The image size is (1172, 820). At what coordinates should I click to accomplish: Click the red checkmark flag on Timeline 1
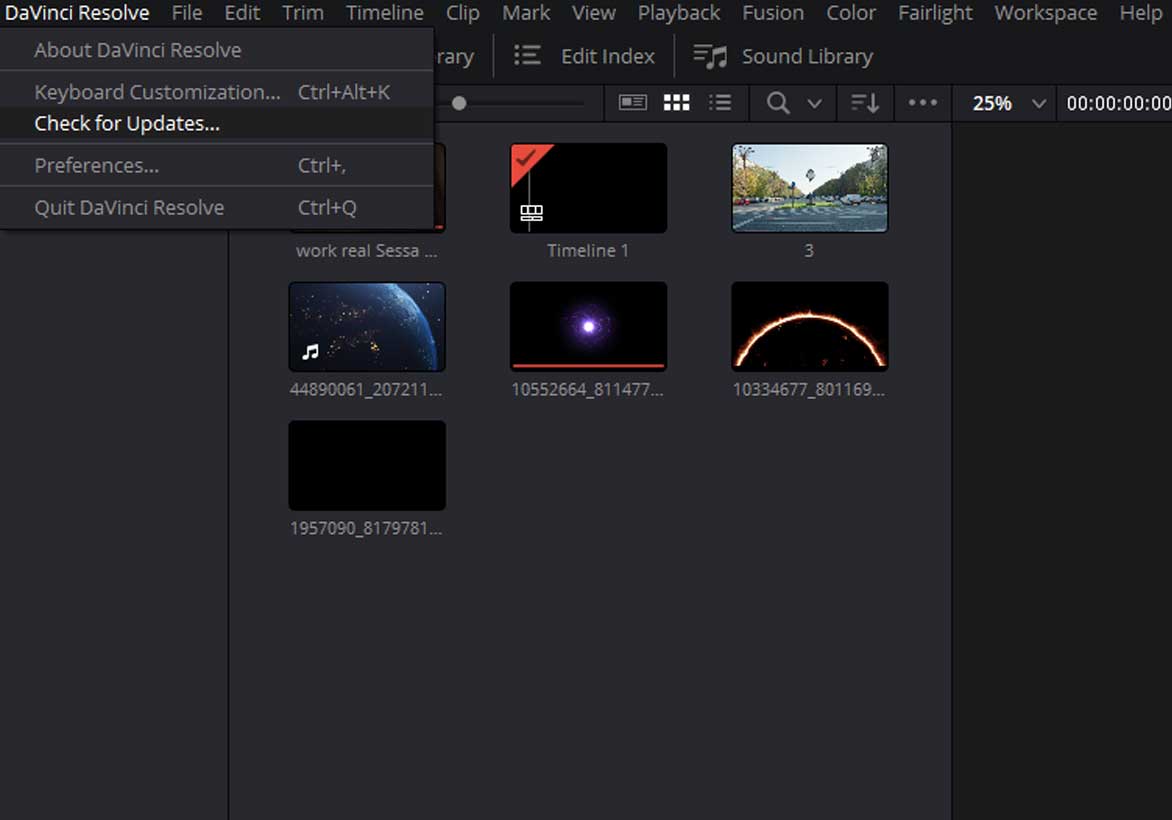click(527, 158)
